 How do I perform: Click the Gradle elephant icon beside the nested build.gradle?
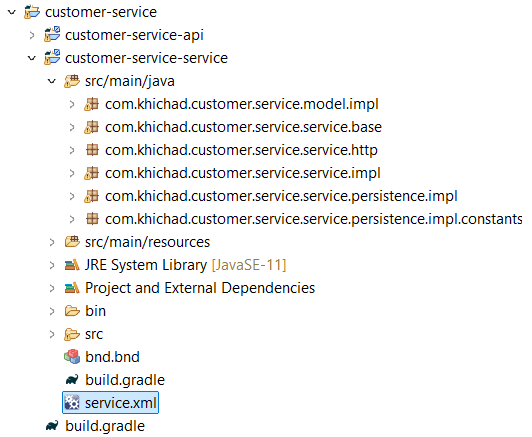72,380
